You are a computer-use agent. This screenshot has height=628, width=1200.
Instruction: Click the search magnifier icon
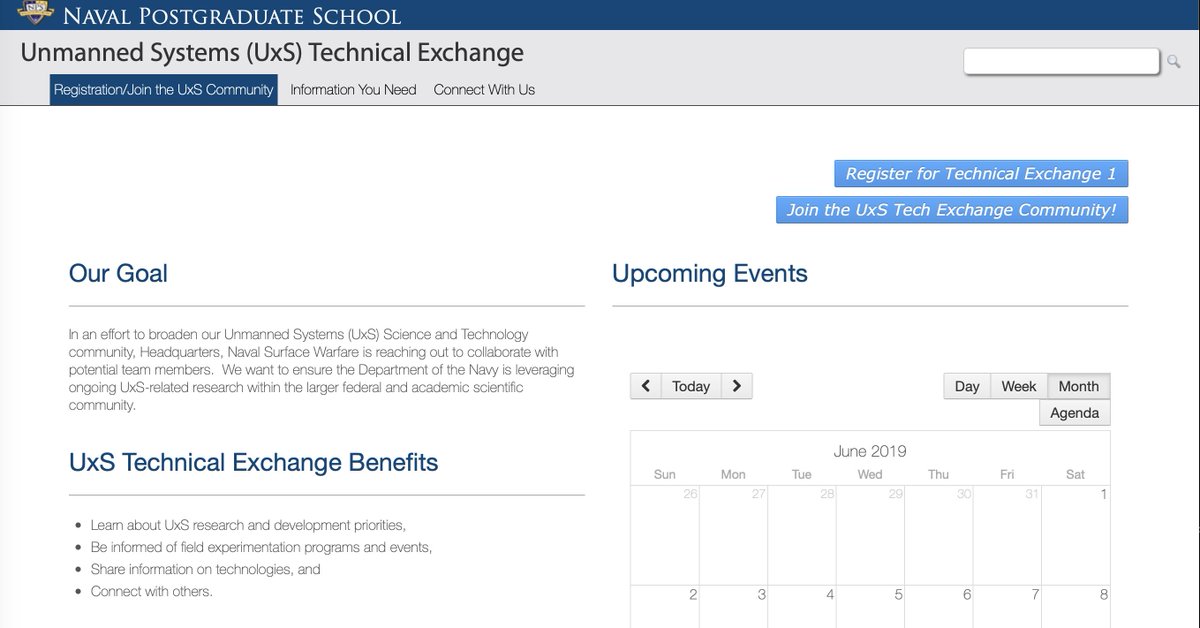1174,62
